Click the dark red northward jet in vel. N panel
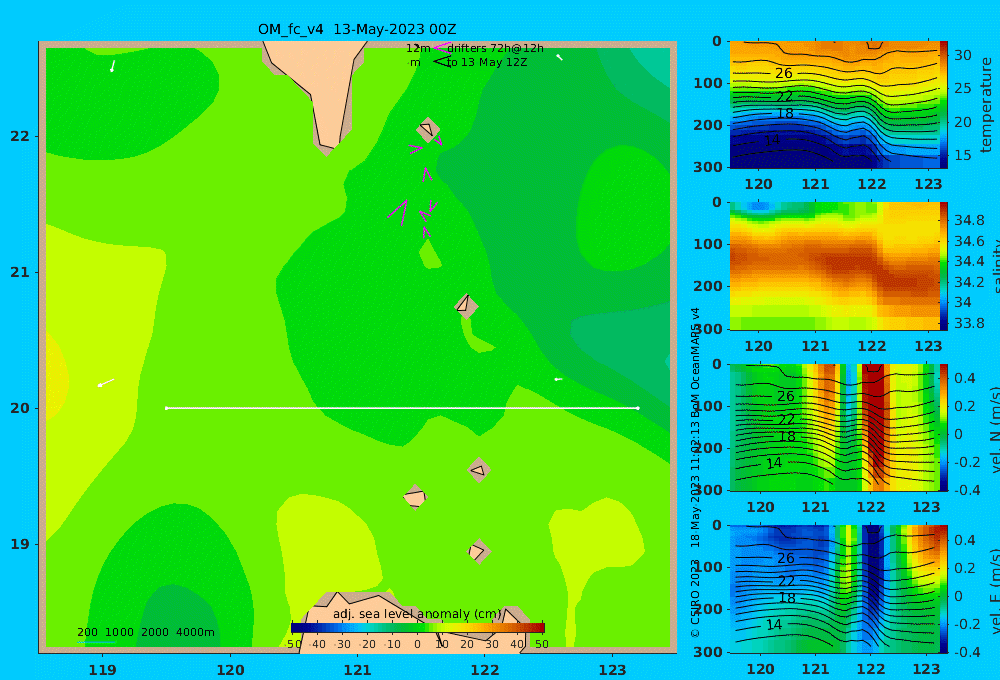The height and width of the screenshot is (680, 1000). point(874,421)
